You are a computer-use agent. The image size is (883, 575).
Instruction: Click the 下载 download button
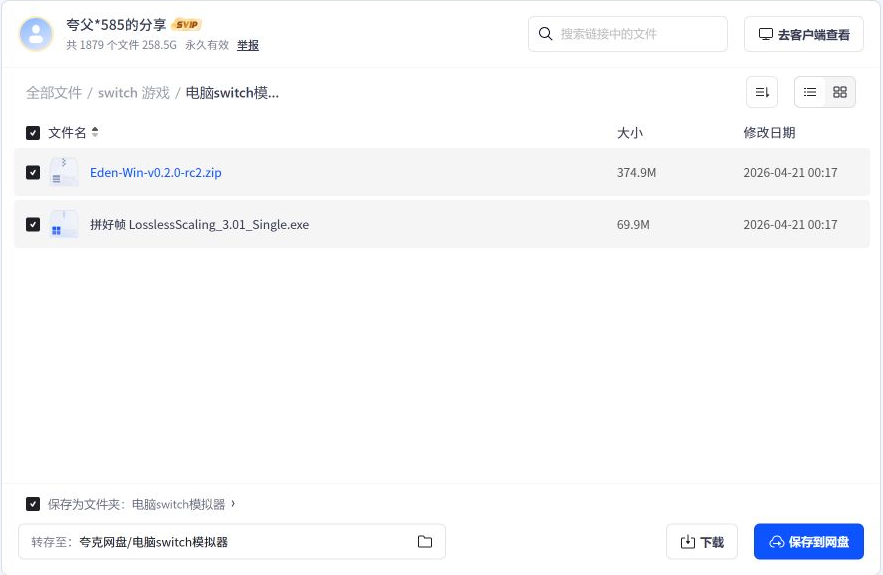(x=702, y=542)
